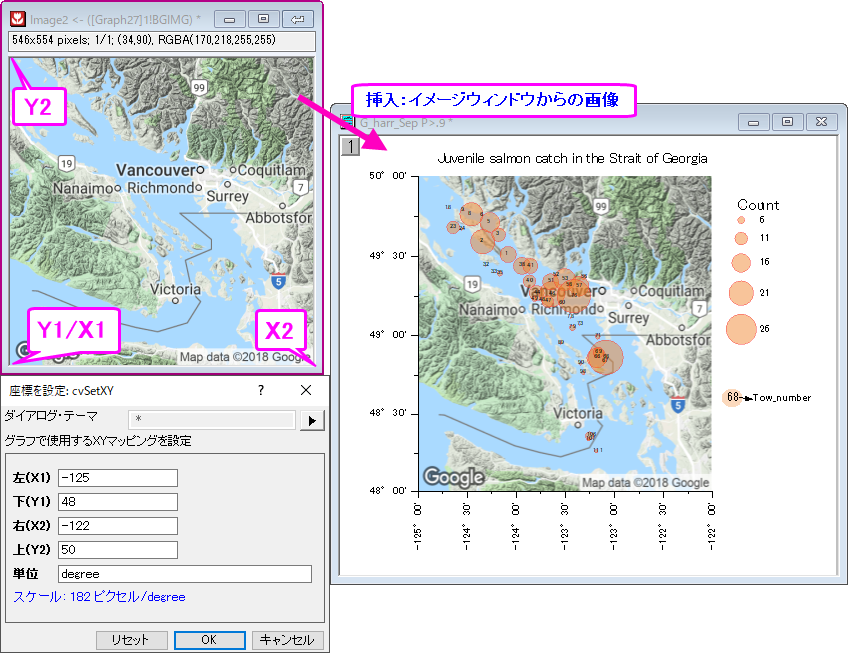Click the 49° 30' Y axis label

388,255
